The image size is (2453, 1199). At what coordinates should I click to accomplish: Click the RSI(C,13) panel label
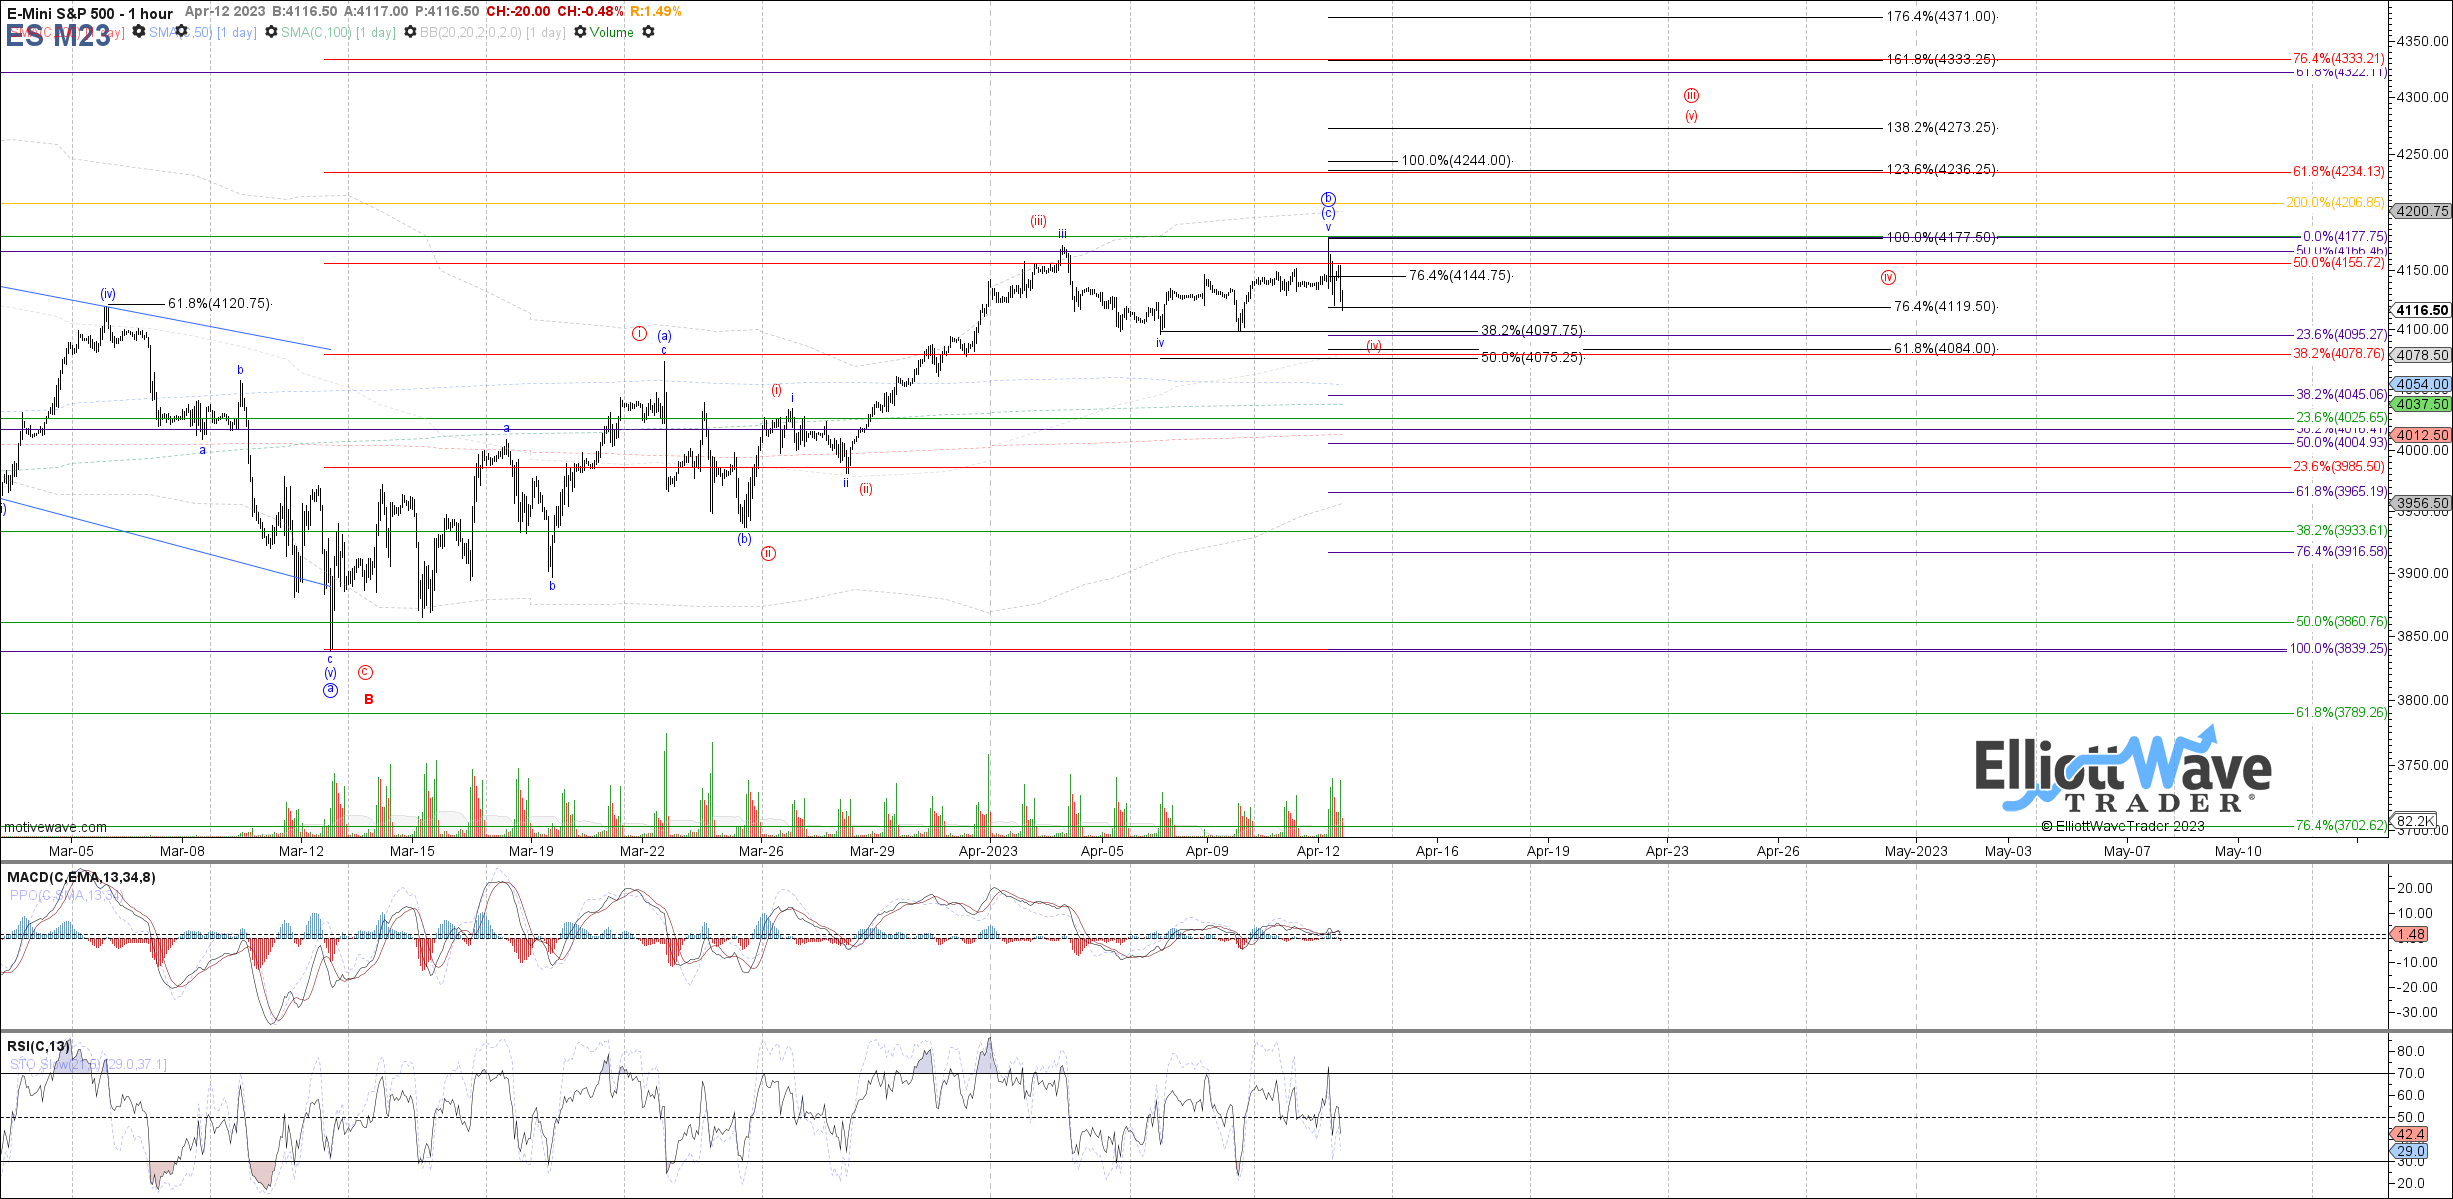pos(39,1046)
